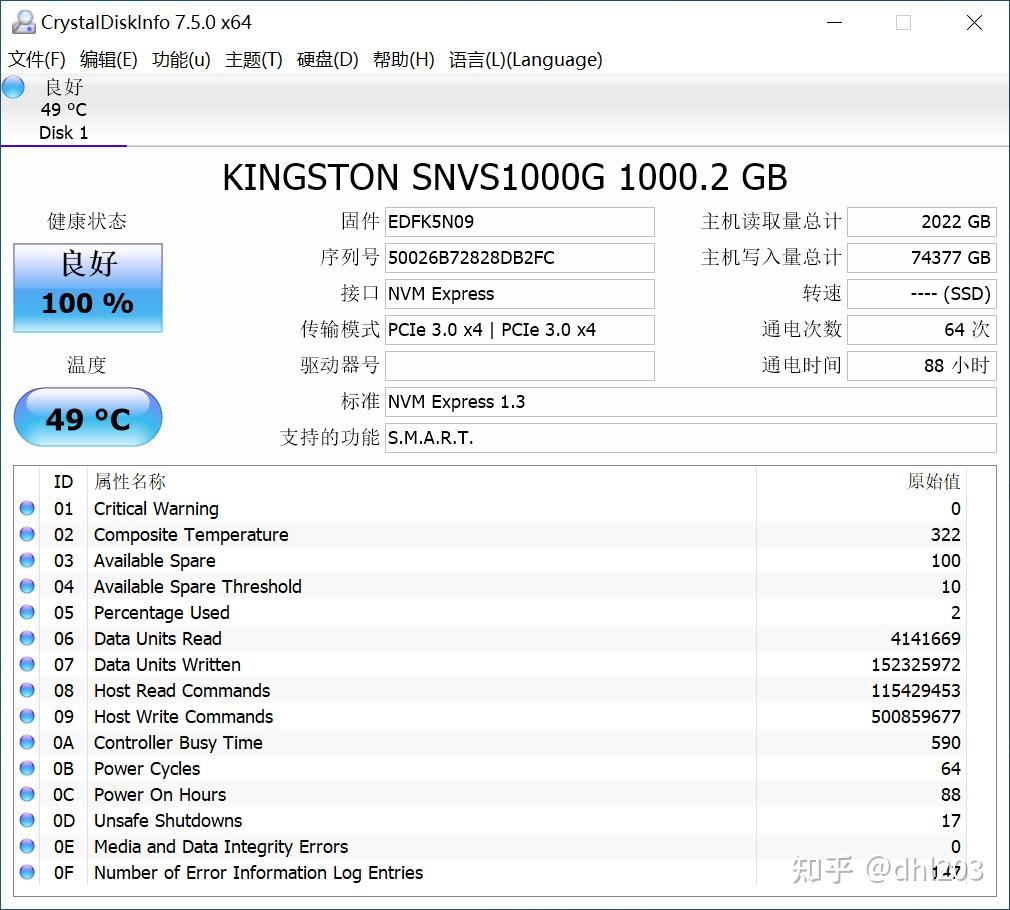Click the CrystalDiskInfo app icon in title bar
Screen dimensions: 1010x910
pyautogui.click(x=24, y=22)
